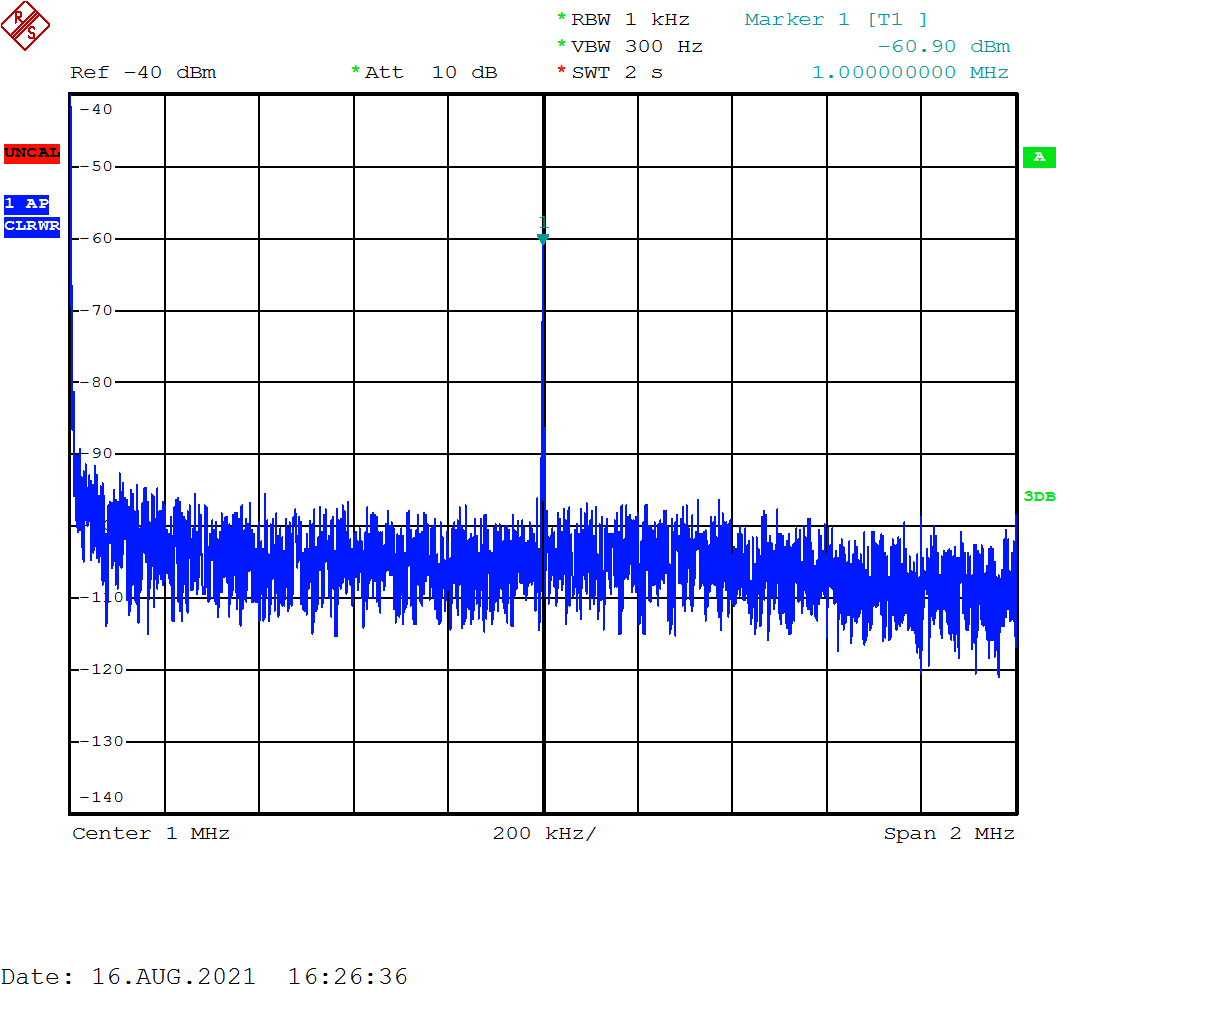Click the Ref -40 dBm label
The height and width of the screenshot is (1022, 1209).
[143, 72]
